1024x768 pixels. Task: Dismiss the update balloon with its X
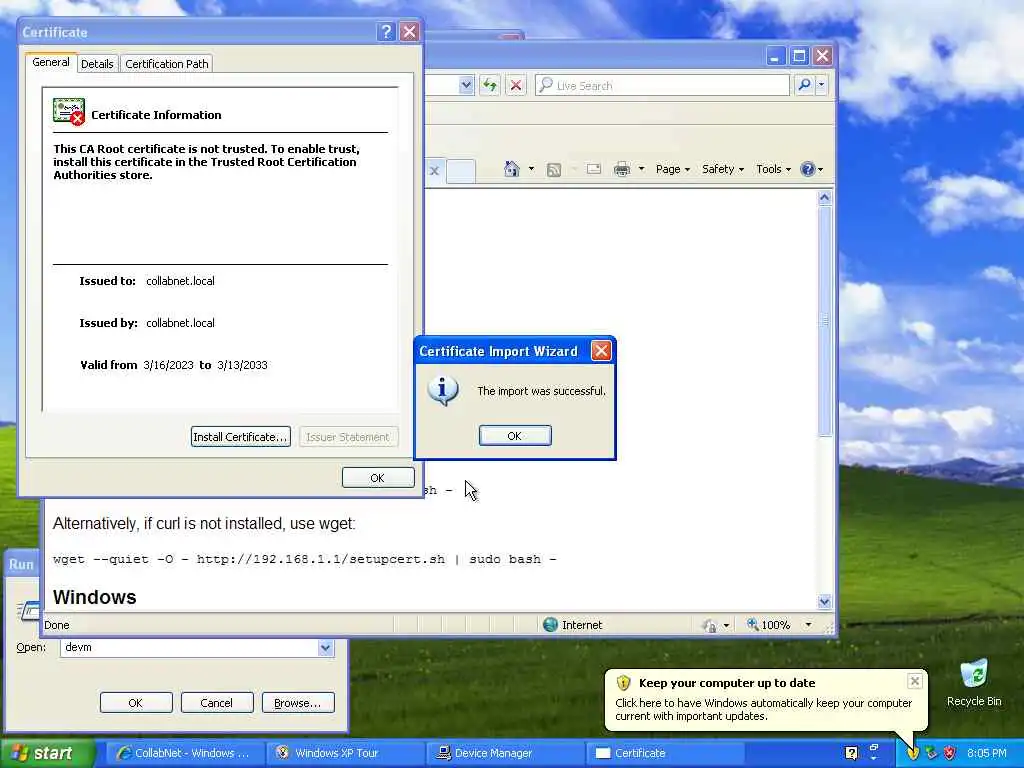pyautogui.click(x=914, y=681)
